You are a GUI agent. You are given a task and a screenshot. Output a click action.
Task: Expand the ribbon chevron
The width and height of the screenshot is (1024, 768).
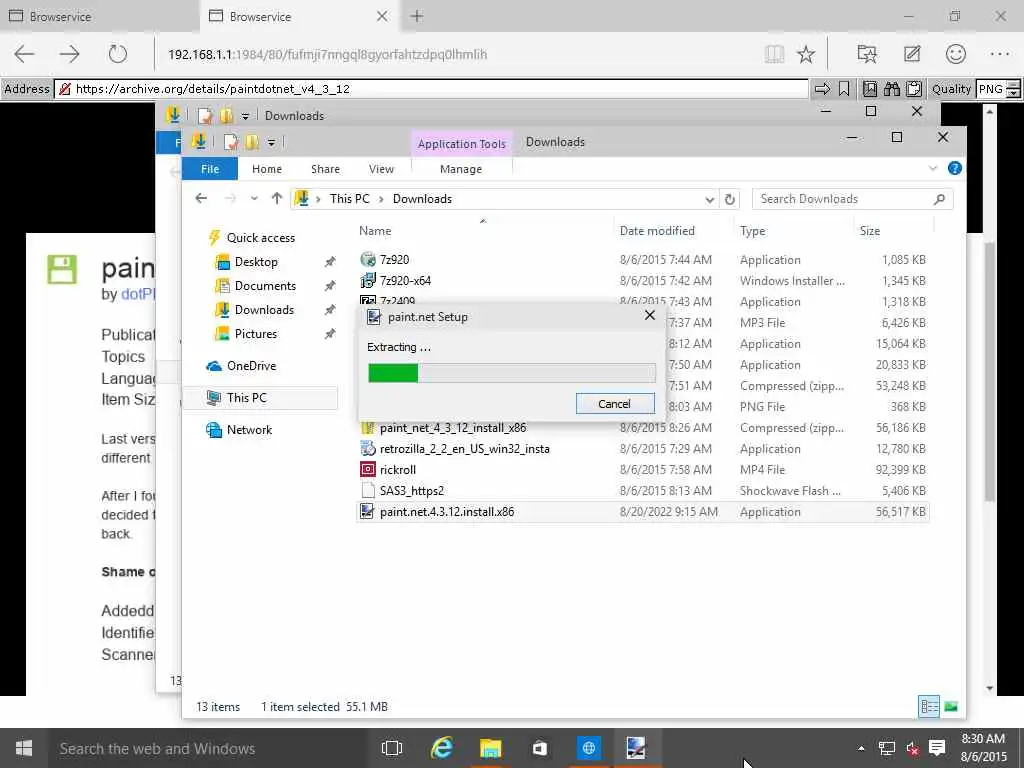(x=933, y=168)
